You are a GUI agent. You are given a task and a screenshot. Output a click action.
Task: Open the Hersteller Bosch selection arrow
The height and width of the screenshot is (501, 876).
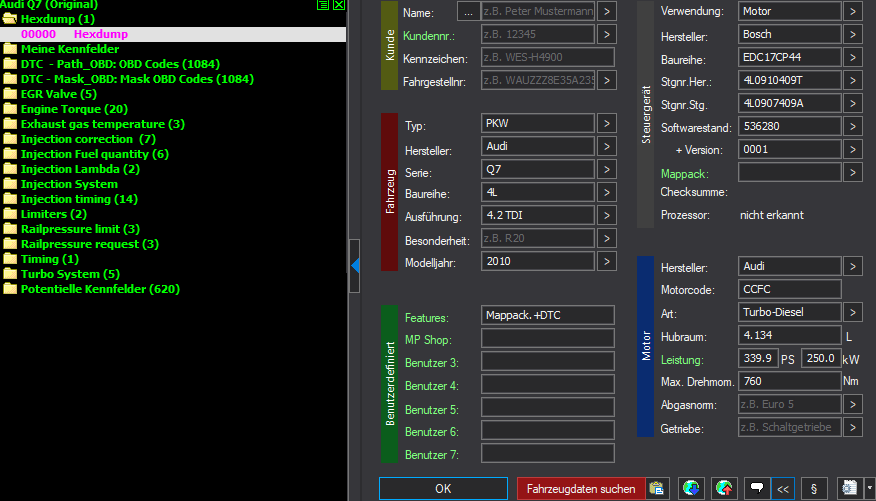(852, 35)
